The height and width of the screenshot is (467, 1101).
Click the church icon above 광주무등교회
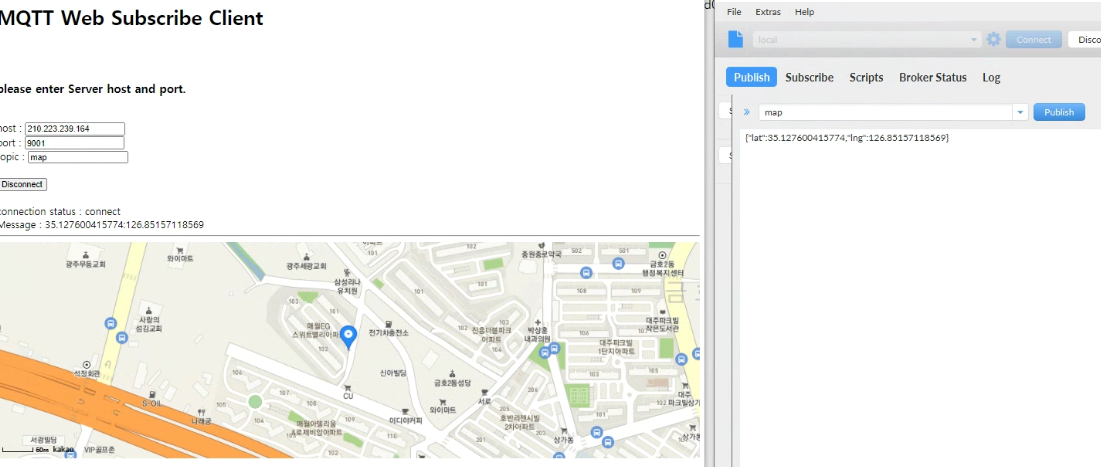[86, 254]
